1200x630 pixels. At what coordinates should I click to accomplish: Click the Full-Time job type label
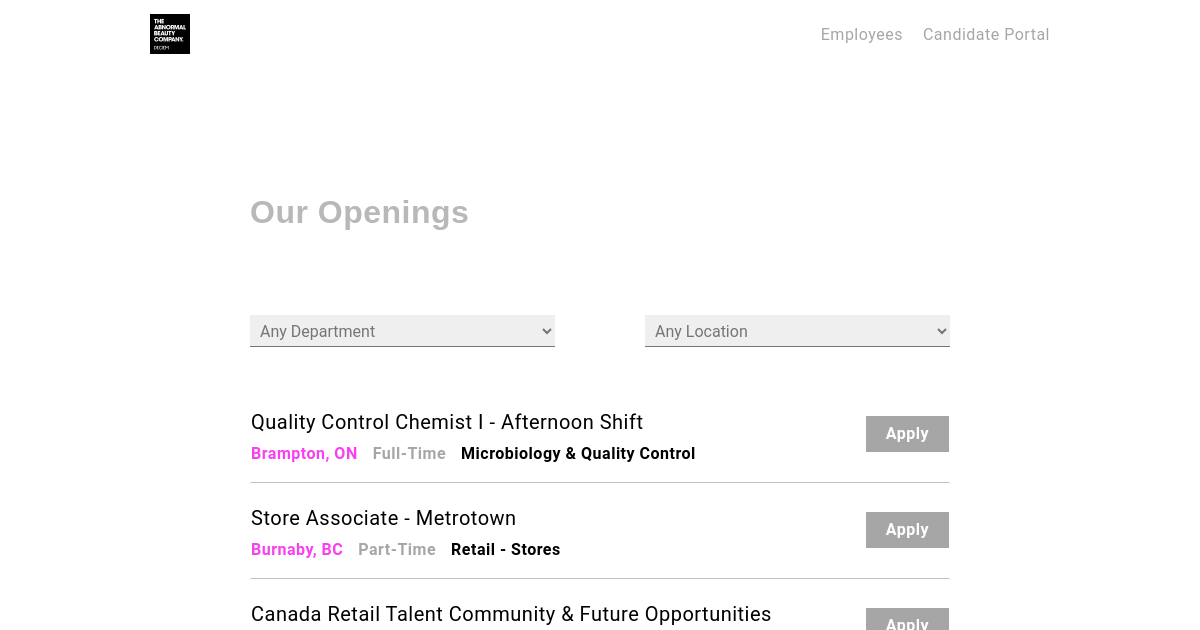click(409, 453)
